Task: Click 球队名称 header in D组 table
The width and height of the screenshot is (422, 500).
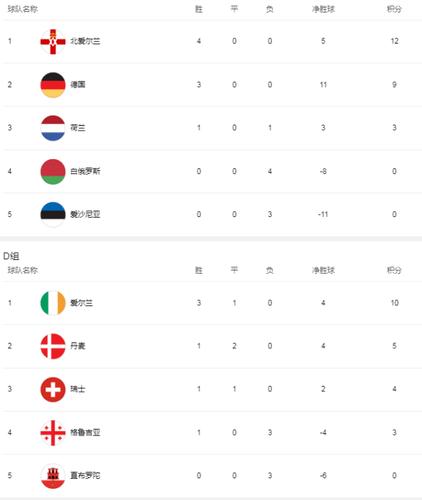Action: click(x=23, y=270)
